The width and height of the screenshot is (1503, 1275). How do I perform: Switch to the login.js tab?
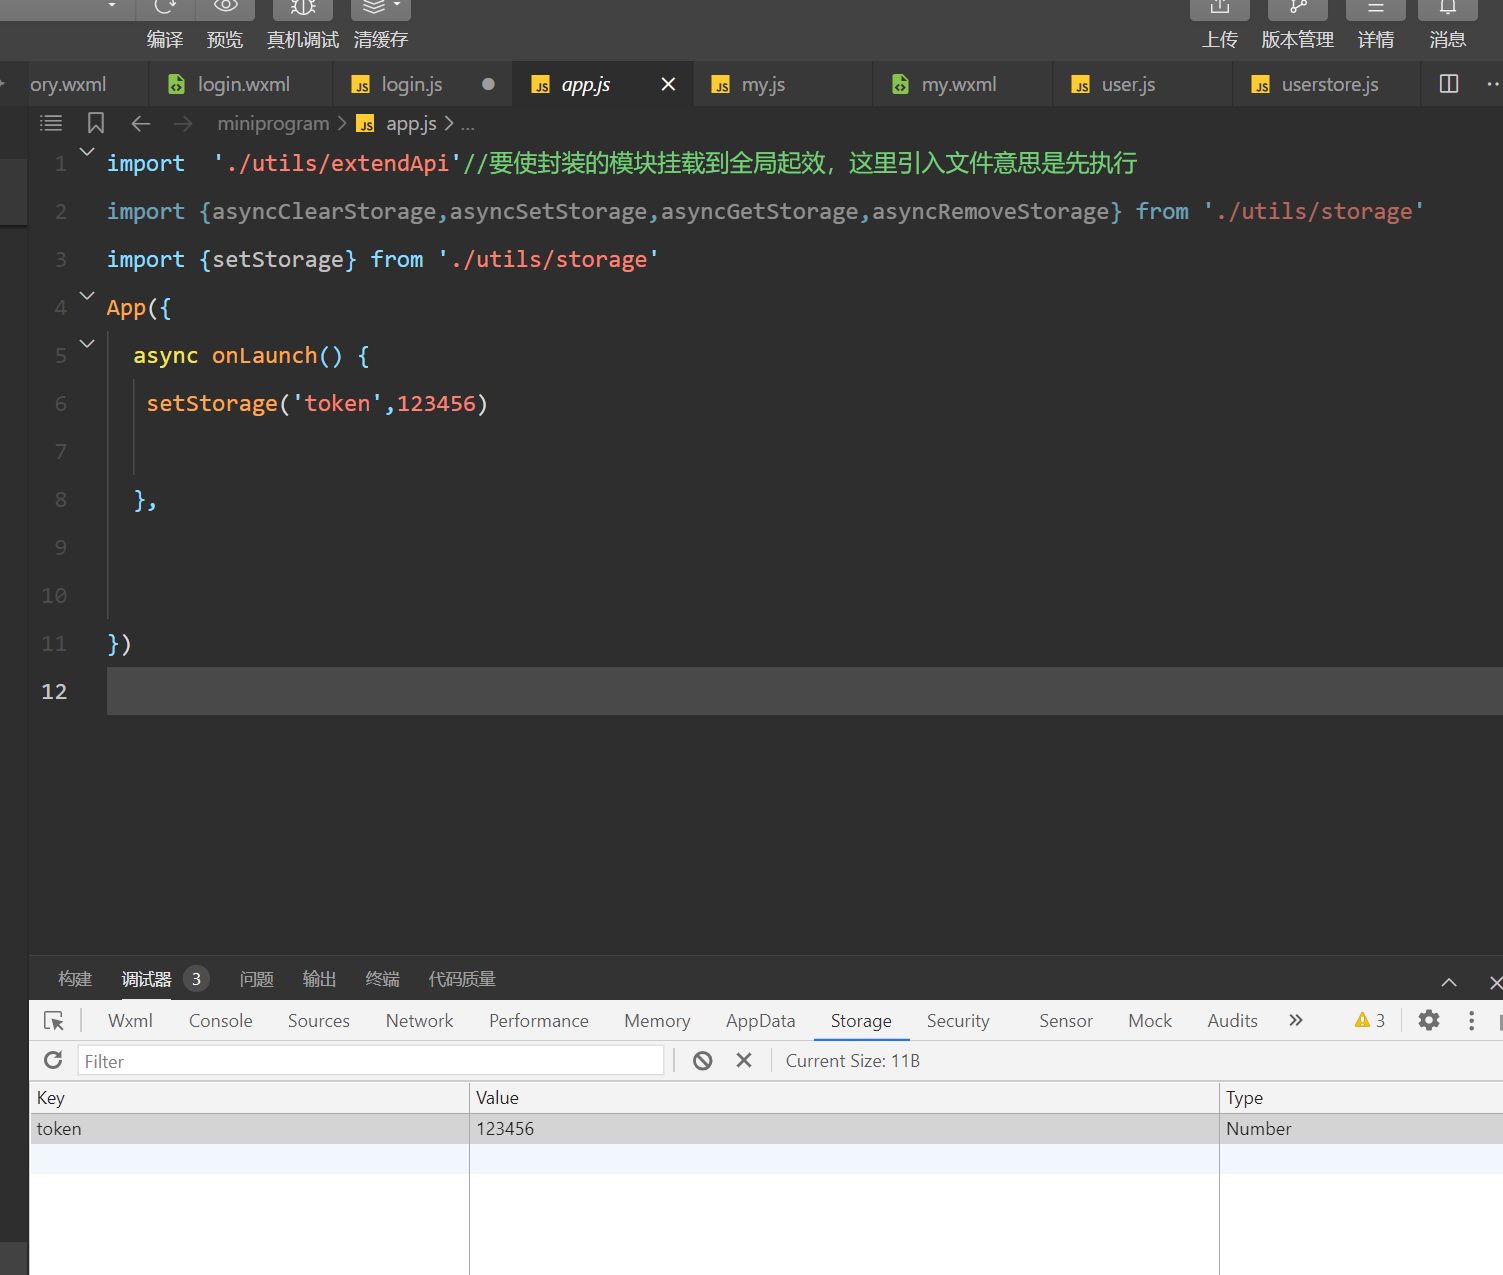pos(411,85)
